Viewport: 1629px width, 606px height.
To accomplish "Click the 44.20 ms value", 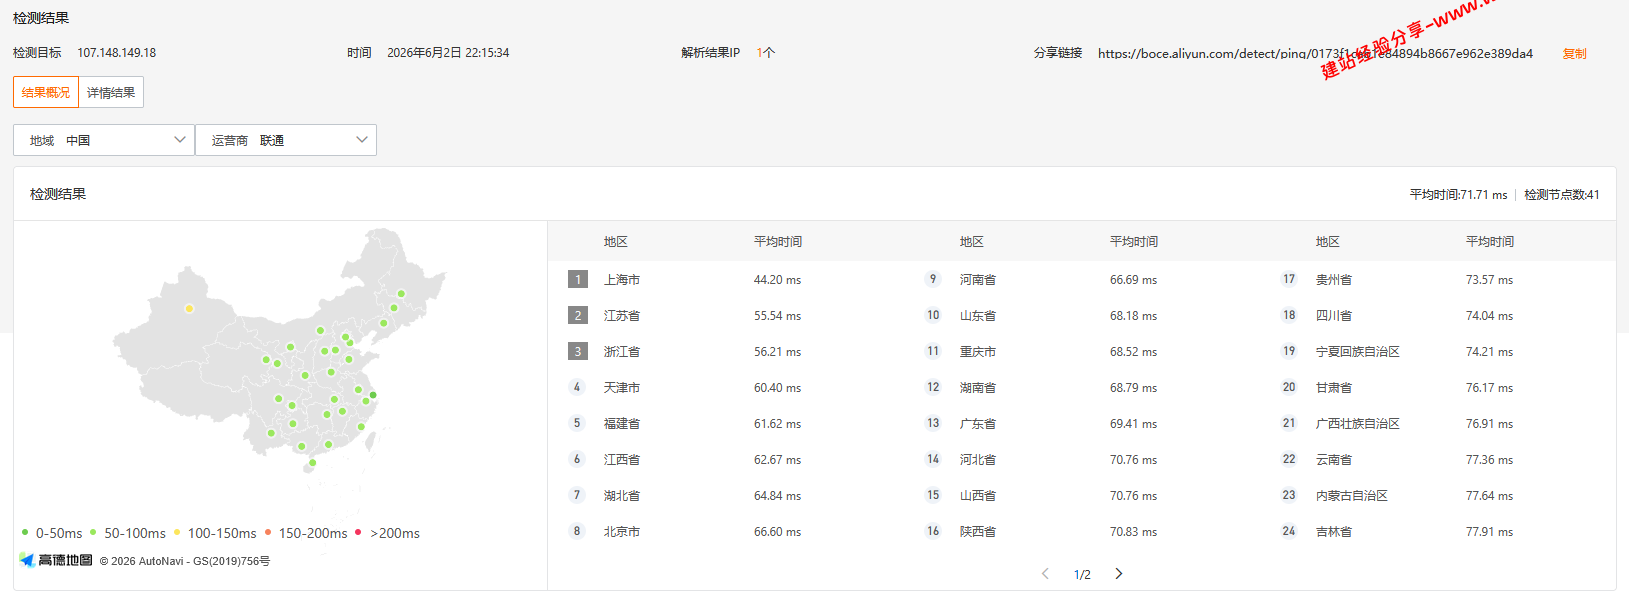I will (x=777, y=280).
